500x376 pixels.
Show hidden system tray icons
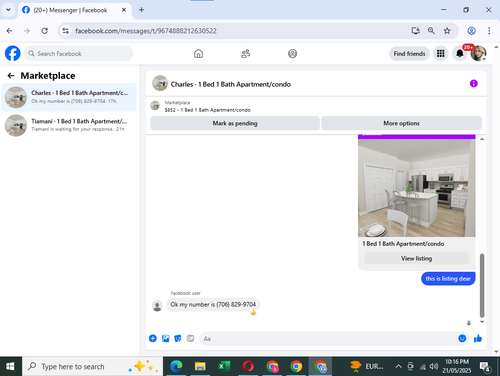[x=398, y=366]
